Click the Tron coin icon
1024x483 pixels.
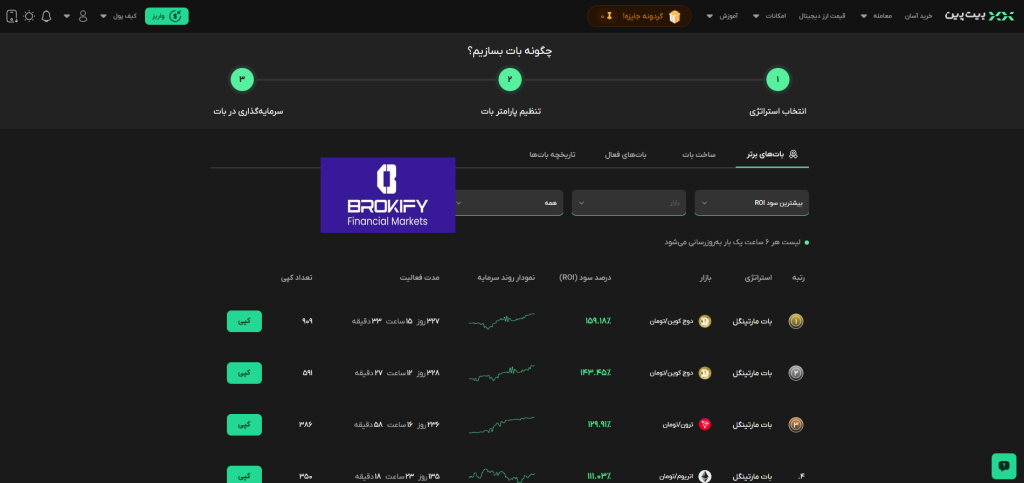pos(705,425)
